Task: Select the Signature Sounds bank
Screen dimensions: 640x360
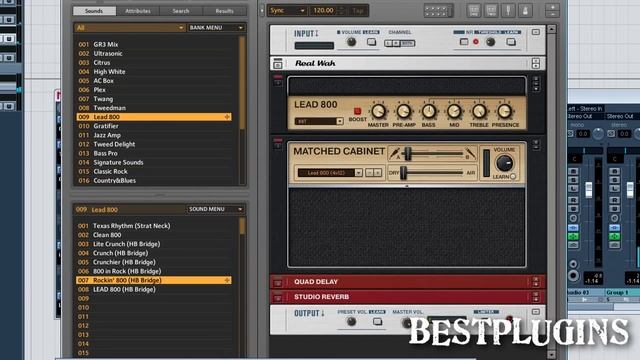Action: (154, 162)
